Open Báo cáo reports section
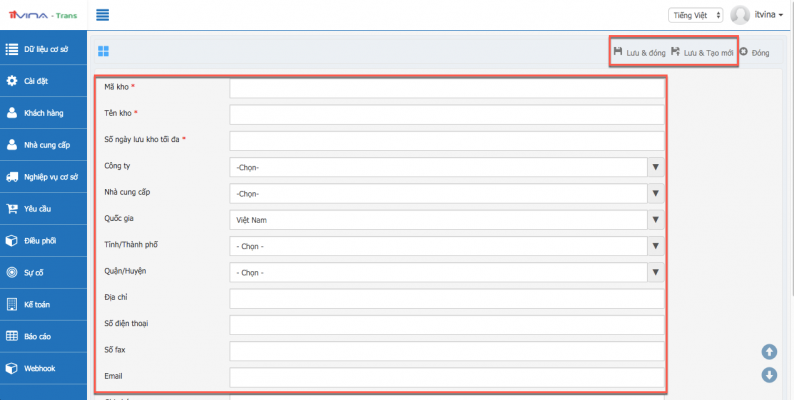 [x=43, y=336]
